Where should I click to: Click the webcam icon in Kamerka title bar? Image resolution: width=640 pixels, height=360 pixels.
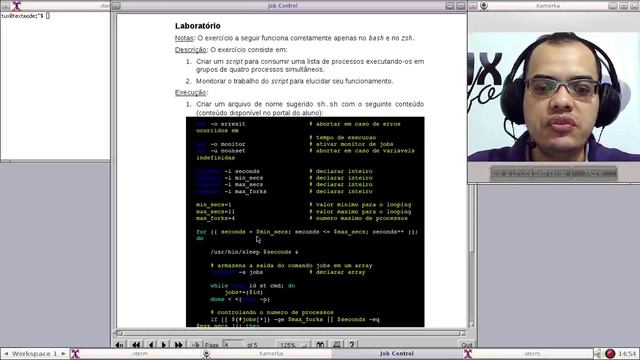484,6
